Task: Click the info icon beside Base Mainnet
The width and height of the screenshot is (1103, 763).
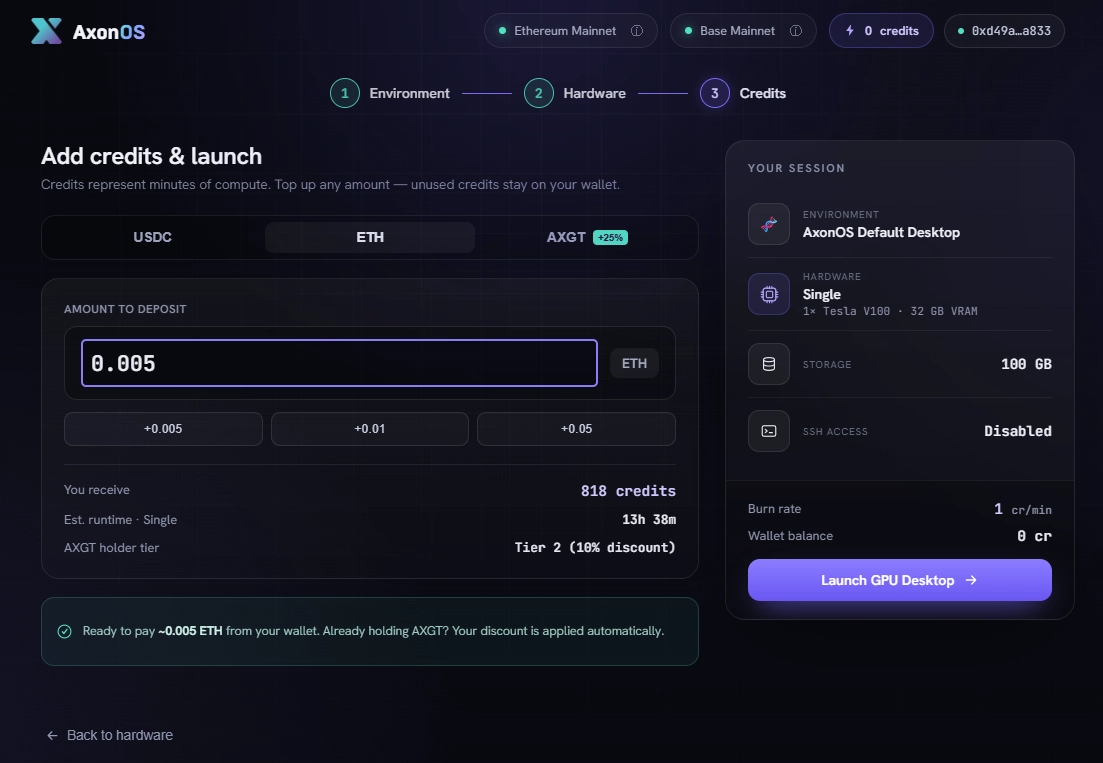Action: coord(796,31)
